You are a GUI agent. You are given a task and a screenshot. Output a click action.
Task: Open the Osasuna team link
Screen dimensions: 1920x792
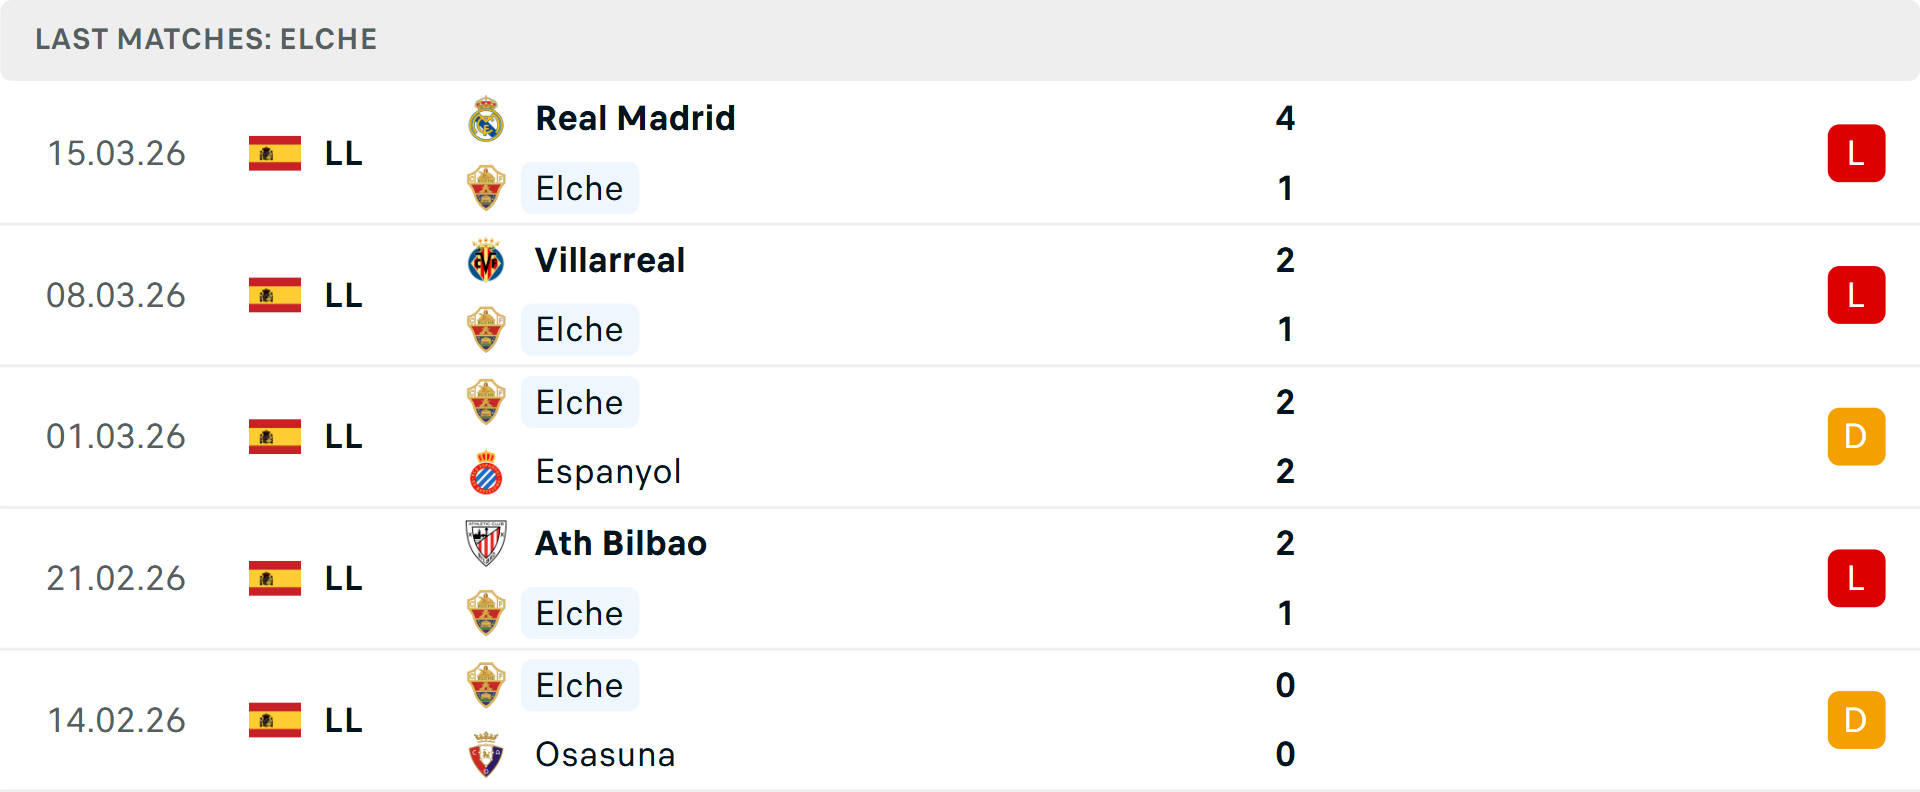(605, 755)
